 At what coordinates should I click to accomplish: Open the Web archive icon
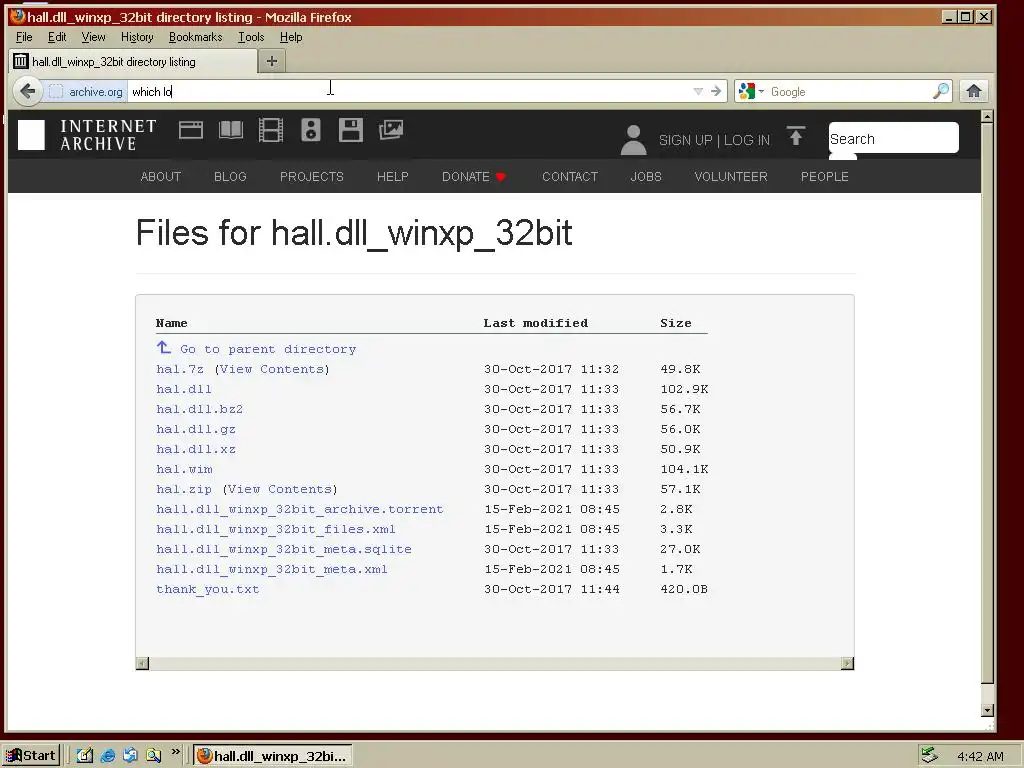(x=191, y=130)
